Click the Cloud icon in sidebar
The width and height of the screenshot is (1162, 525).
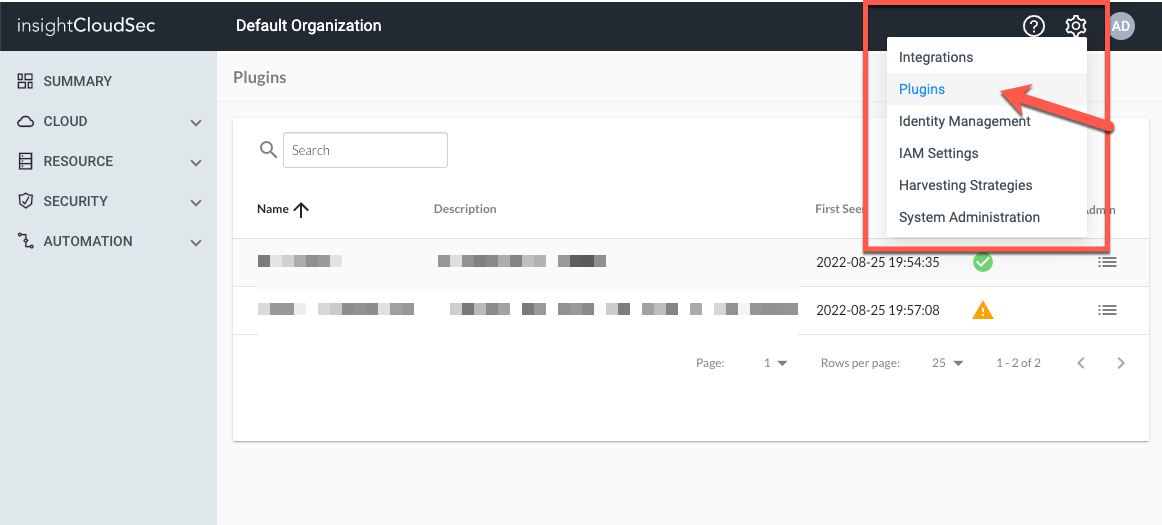(x=25, y=121)
